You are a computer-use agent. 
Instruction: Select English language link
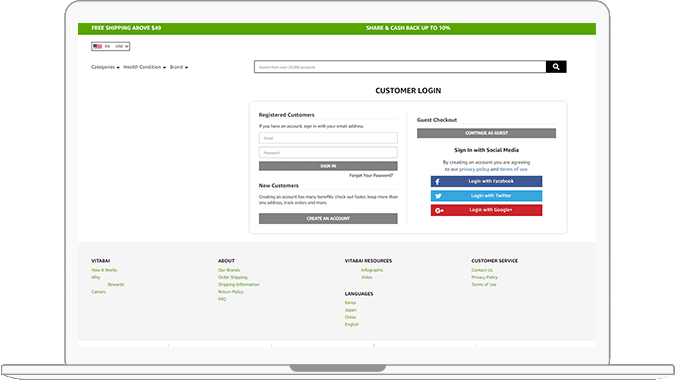(x=352, y=324)
